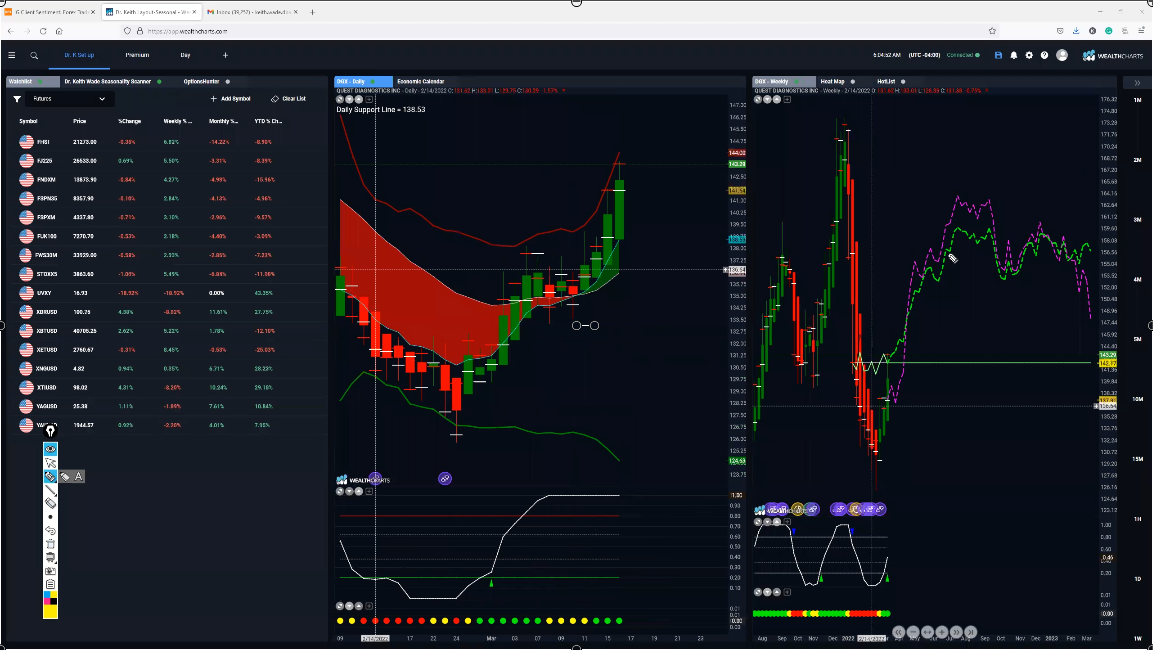Pick the cyan color swatch
The width and height of the screenshot is (1153, 650).
(x=47, y=596)
